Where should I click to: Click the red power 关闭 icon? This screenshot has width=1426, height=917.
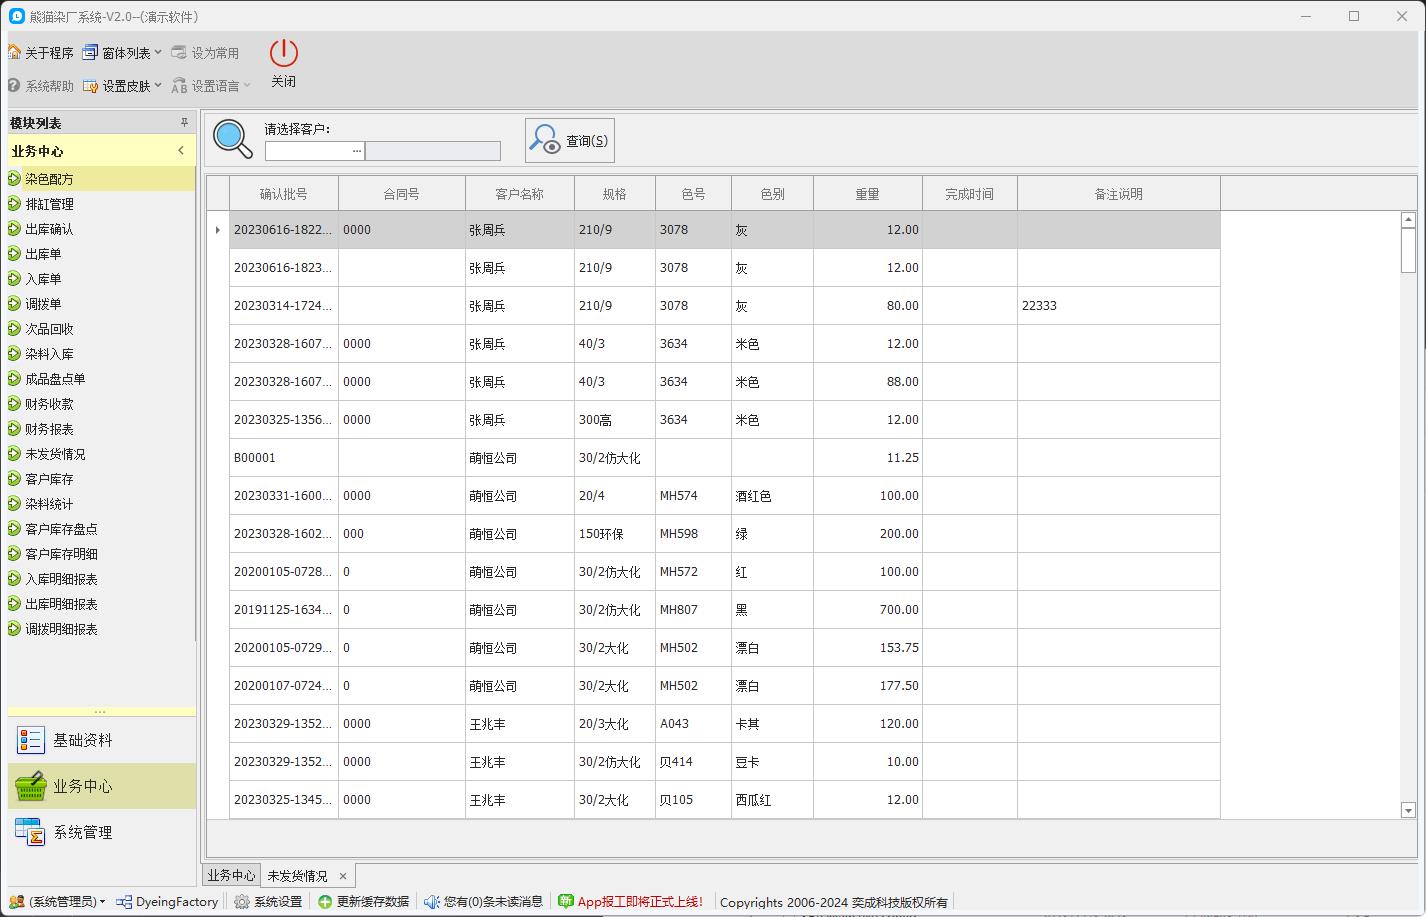pyautogui.click(x=284, y=54)
